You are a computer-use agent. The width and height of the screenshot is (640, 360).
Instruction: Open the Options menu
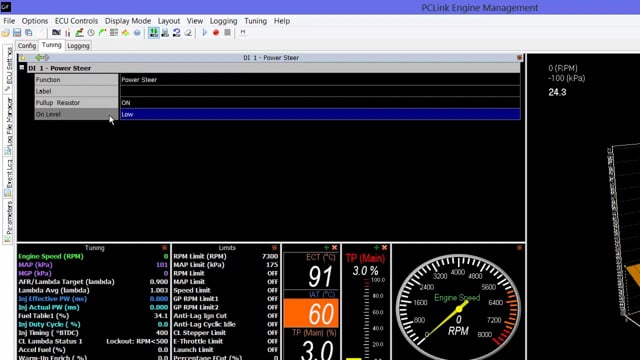pyautogui.click(x=35, y=21)
